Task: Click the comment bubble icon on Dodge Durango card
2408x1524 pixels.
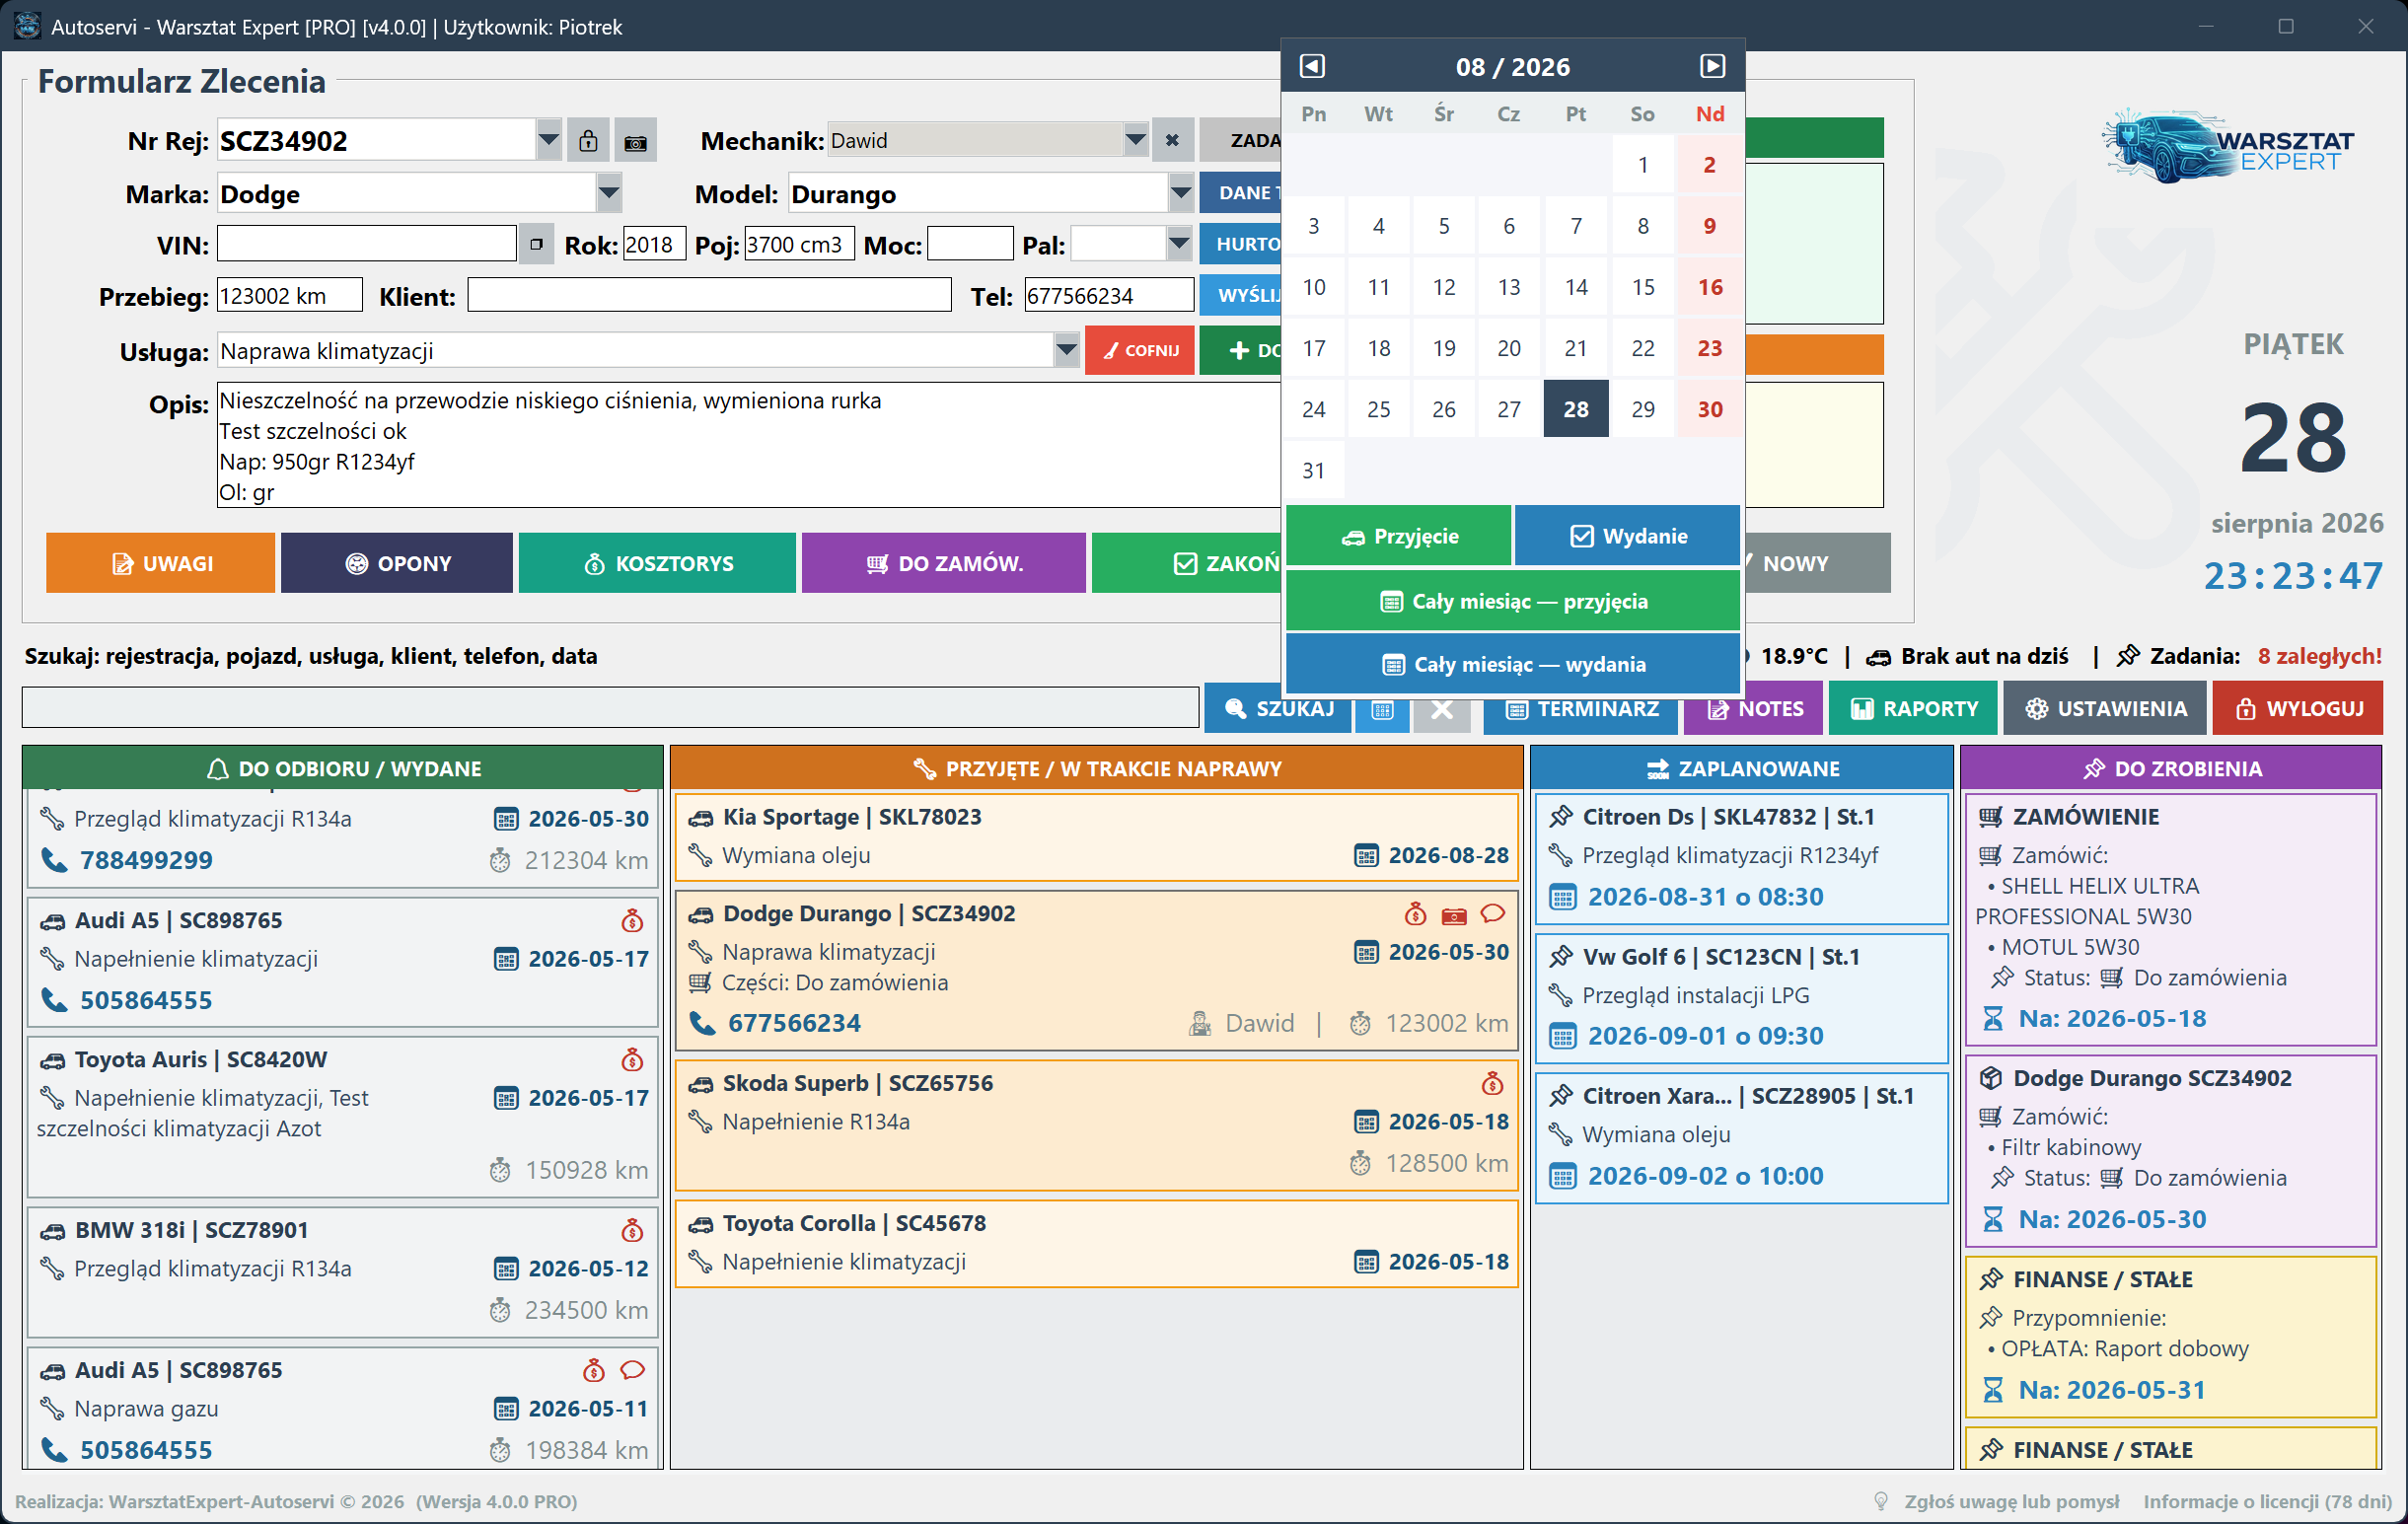Action: click(1492, 914)
